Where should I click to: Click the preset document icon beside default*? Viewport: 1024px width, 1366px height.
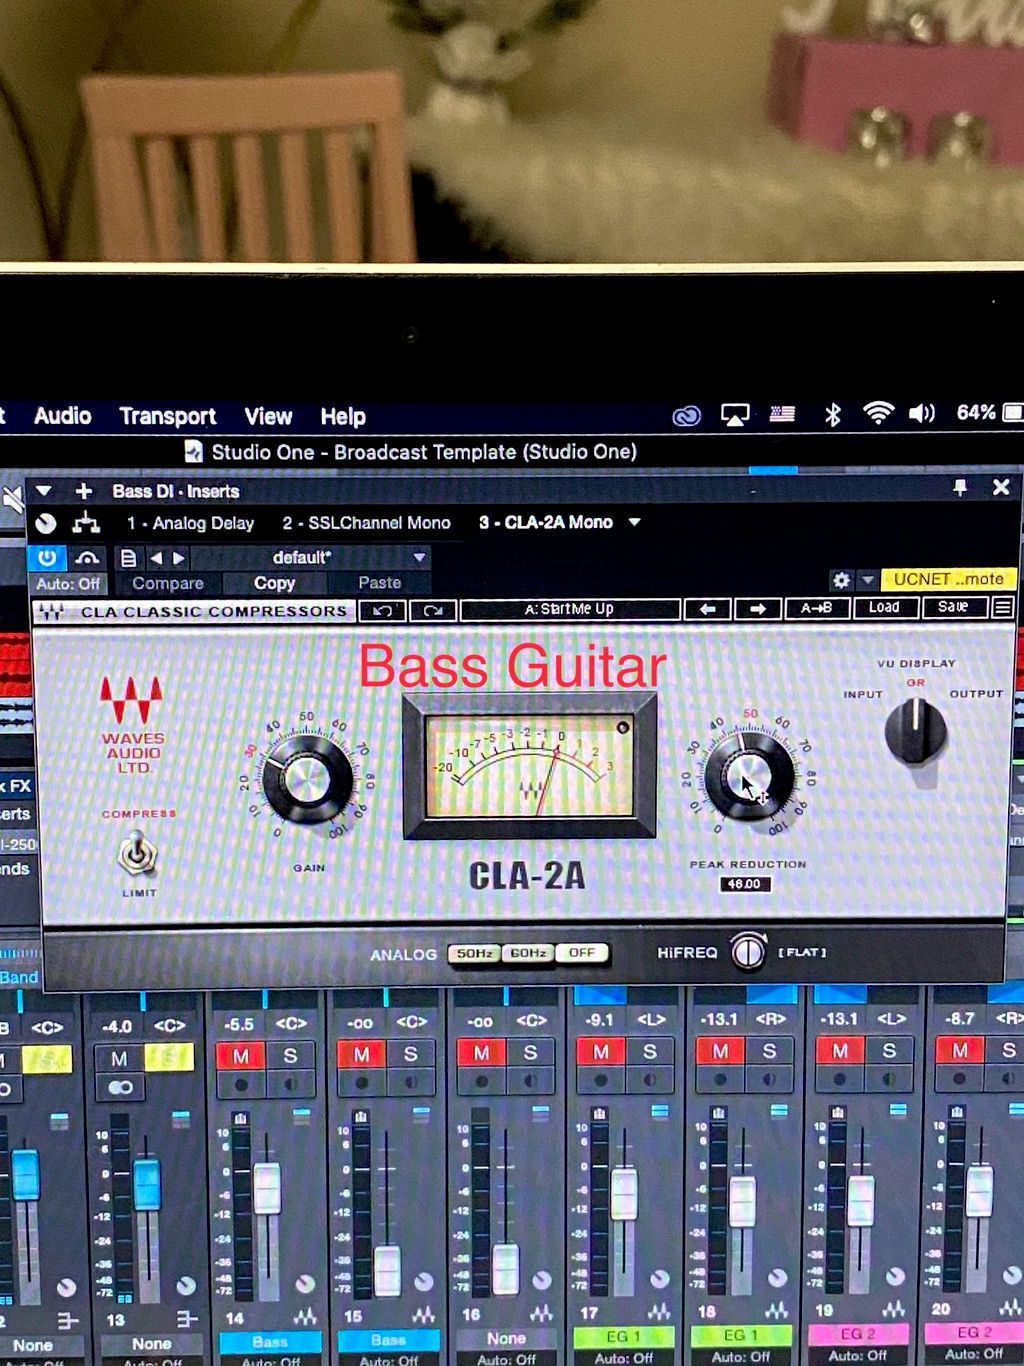(x=128, y=558)
